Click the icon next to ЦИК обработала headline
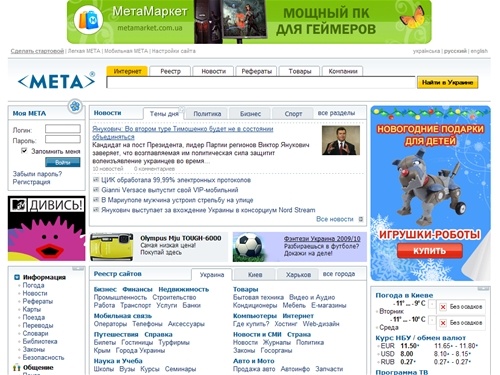500x375 pixels. 96,180
